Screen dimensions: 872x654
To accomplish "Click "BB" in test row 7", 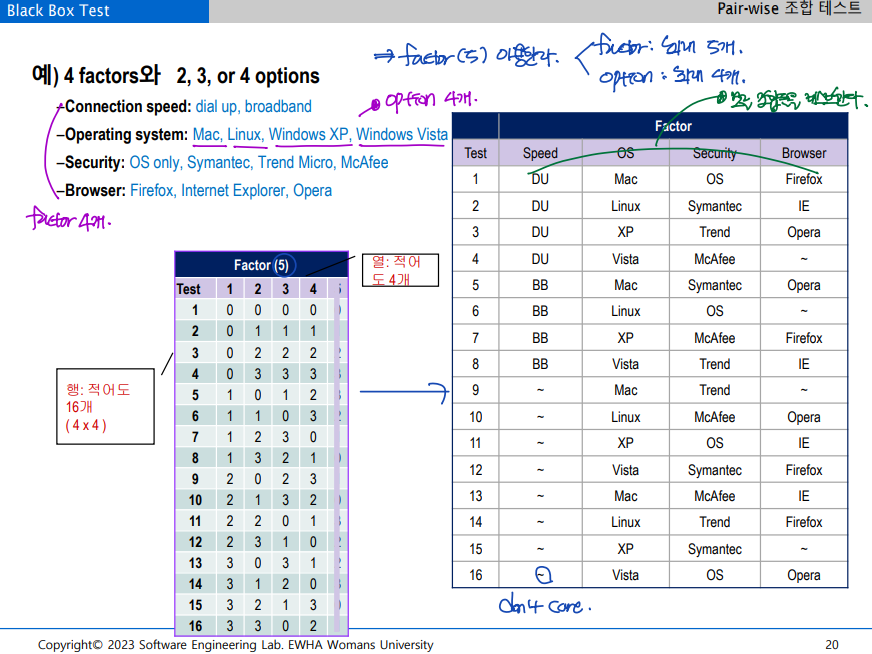I will coord(540,338).
